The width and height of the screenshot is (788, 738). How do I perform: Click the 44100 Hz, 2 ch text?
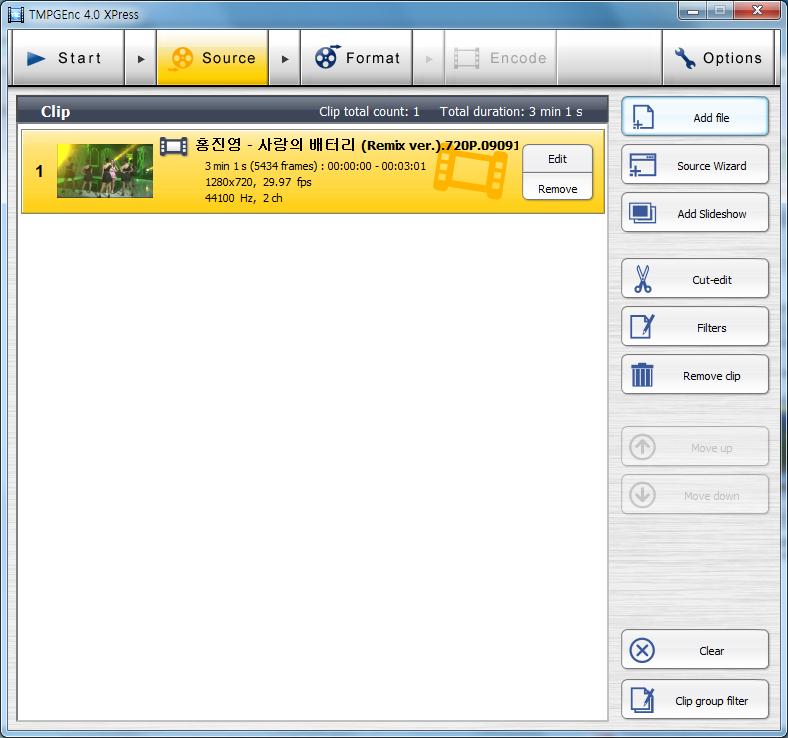243,198
